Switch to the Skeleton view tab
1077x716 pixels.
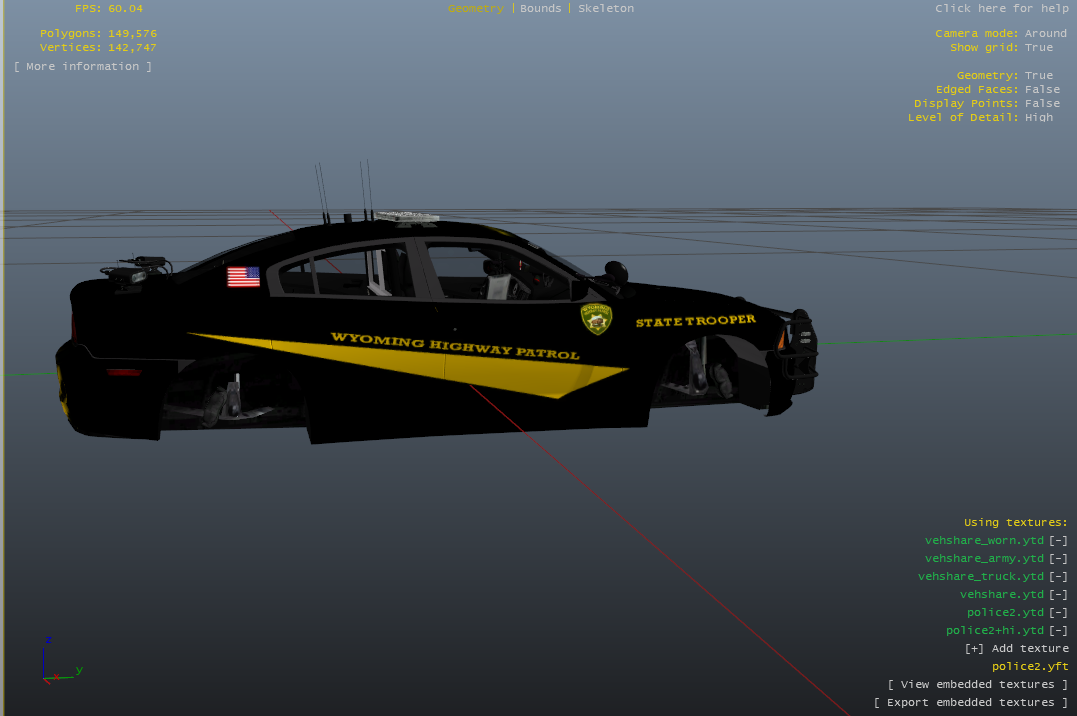coord(606,8)
